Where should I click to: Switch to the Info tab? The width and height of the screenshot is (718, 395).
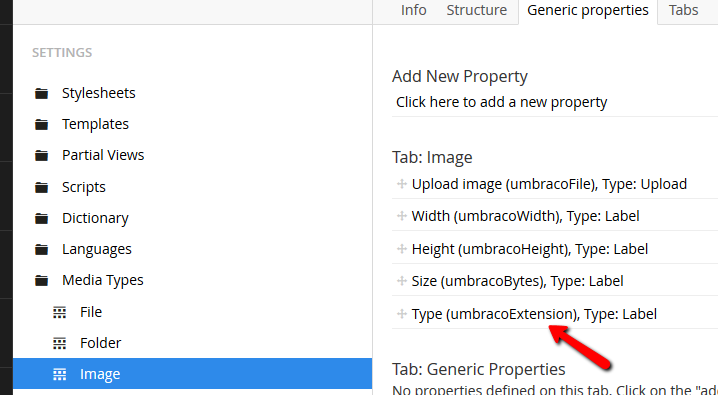coord(413,10)
